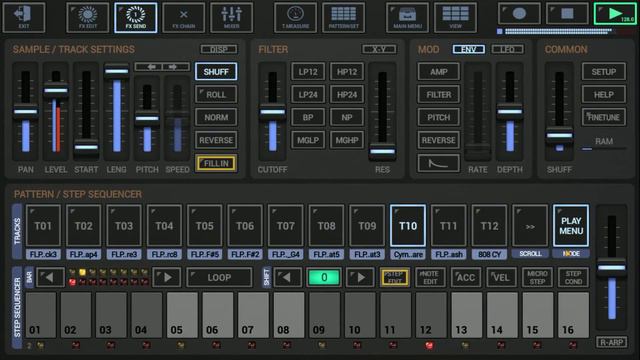Open the PATTERNSET grid icon
Image resolution: width=640 pixels, height=360 pixels.
coord(343,17)
